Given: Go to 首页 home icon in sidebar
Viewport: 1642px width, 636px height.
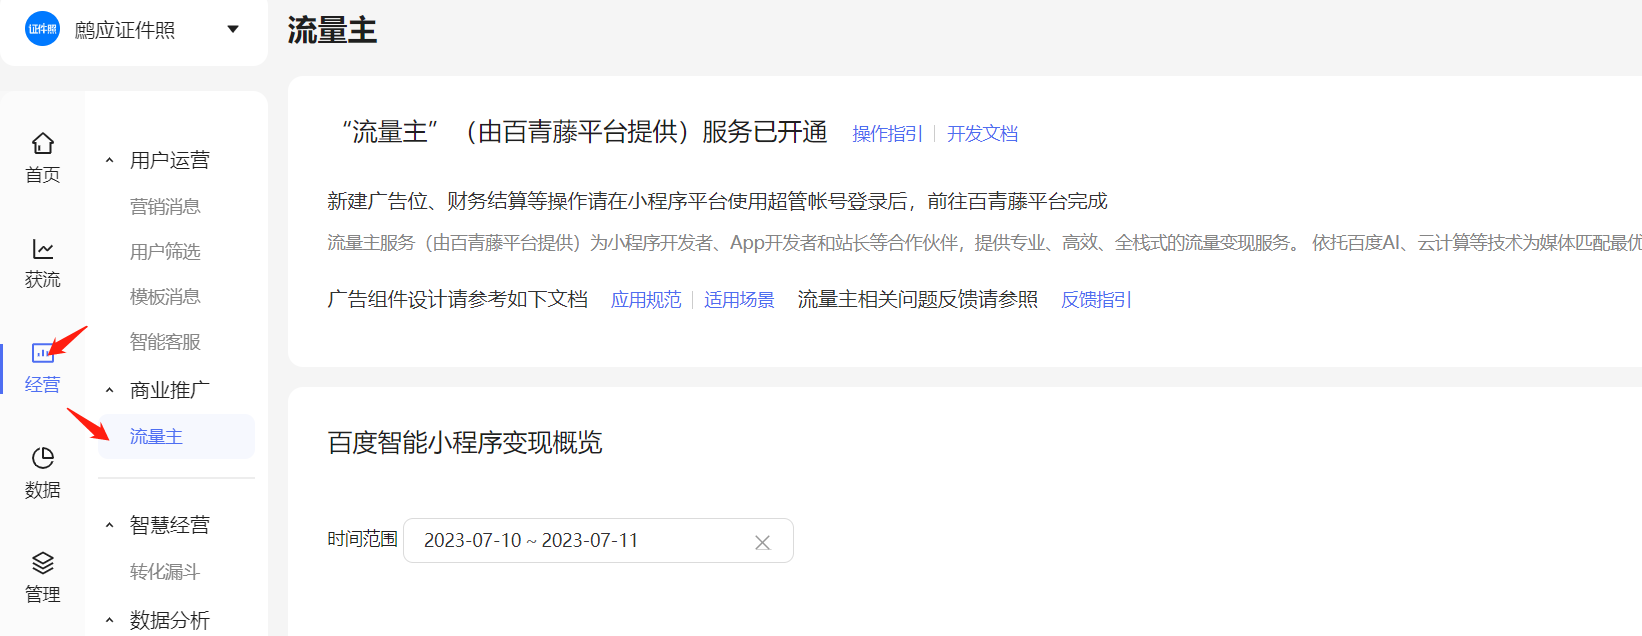Looking at the screenshot, I should pos(43,143).
